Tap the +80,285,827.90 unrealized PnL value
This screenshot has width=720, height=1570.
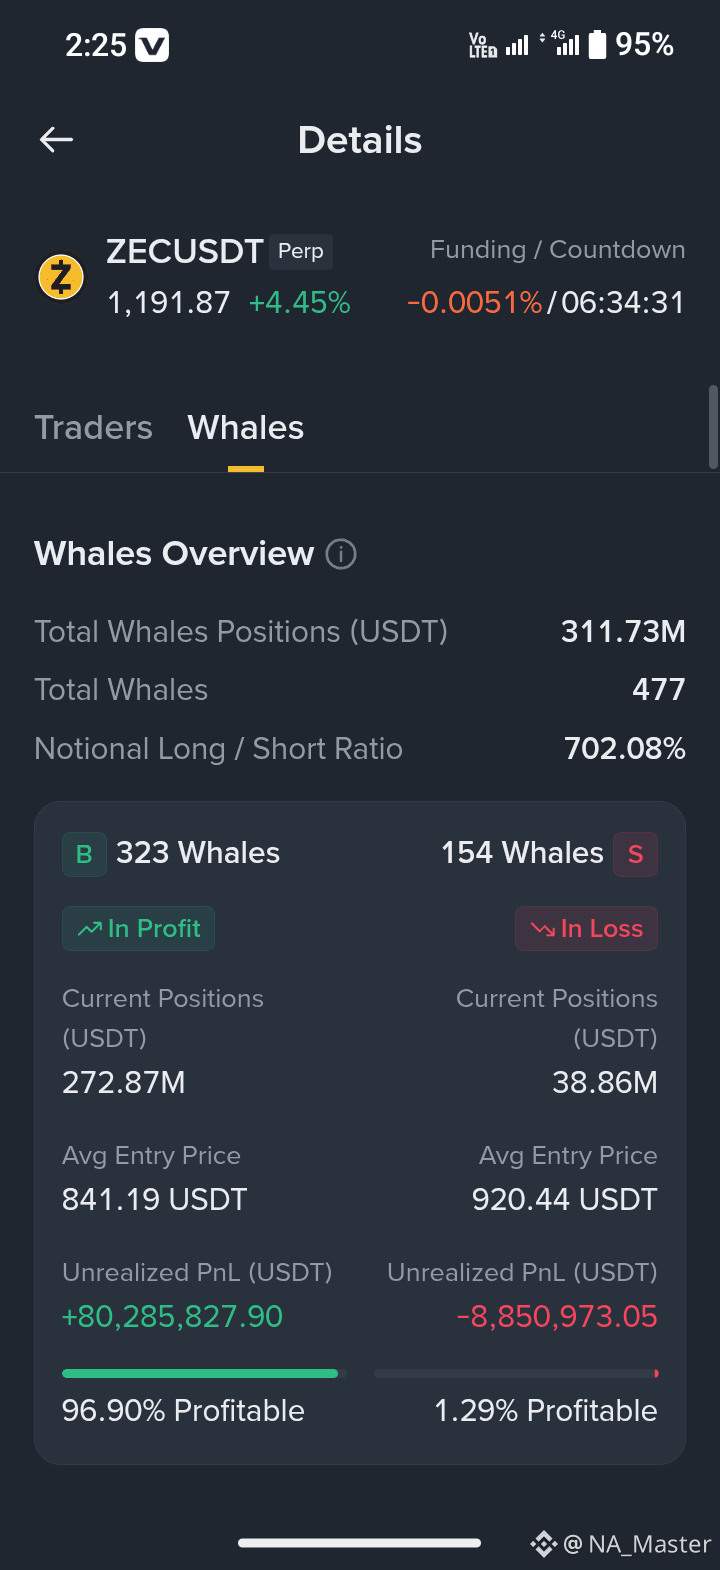172,1317
